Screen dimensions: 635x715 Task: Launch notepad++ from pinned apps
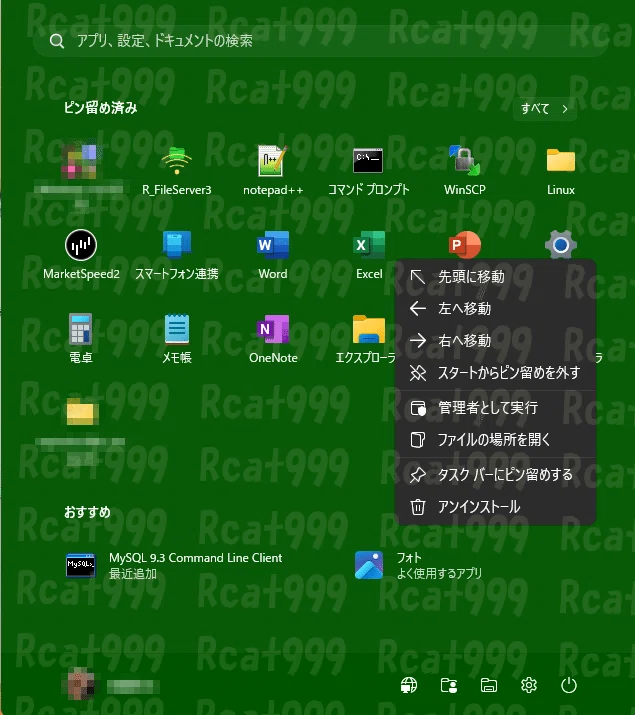(273, 171)
